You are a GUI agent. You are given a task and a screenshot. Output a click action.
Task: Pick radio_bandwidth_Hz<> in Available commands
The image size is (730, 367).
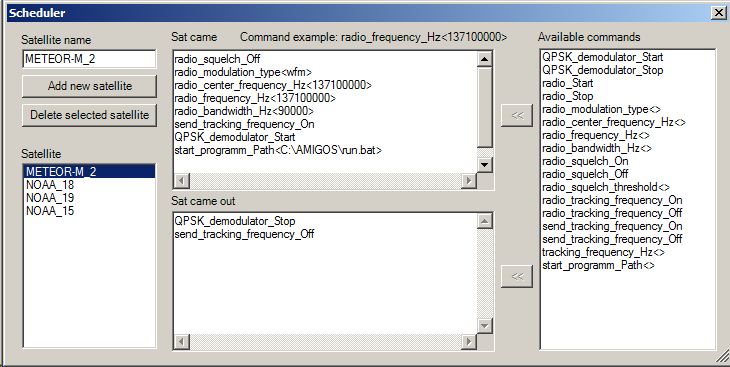pos(597,149)
